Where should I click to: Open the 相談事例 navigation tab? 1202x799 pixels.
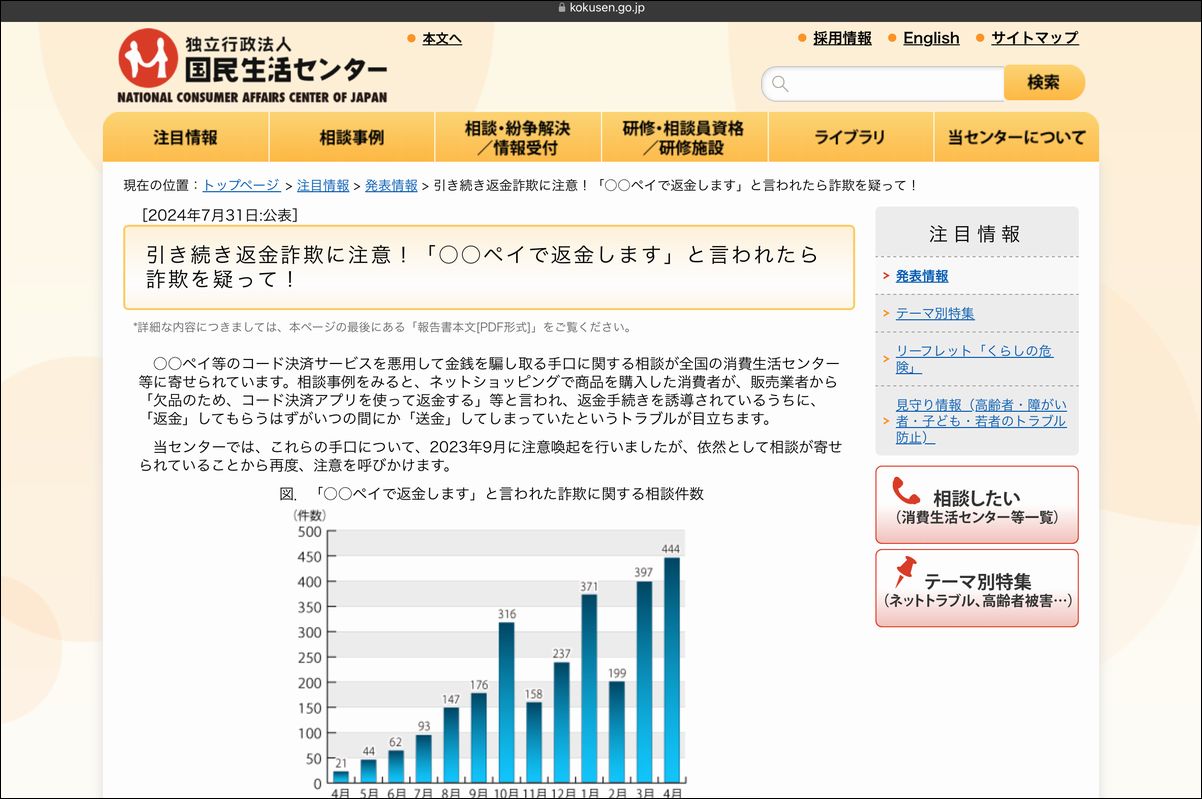click(352, 137)
